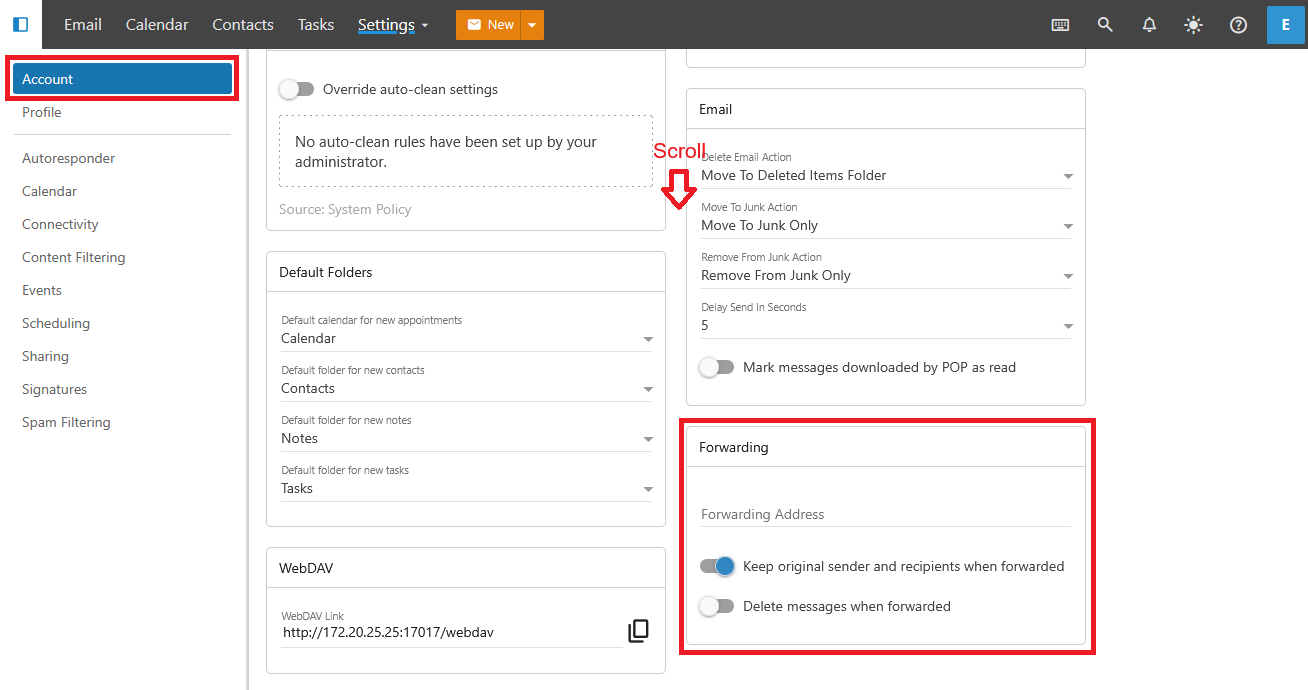Open the help question mark icon

(1238, 25)
